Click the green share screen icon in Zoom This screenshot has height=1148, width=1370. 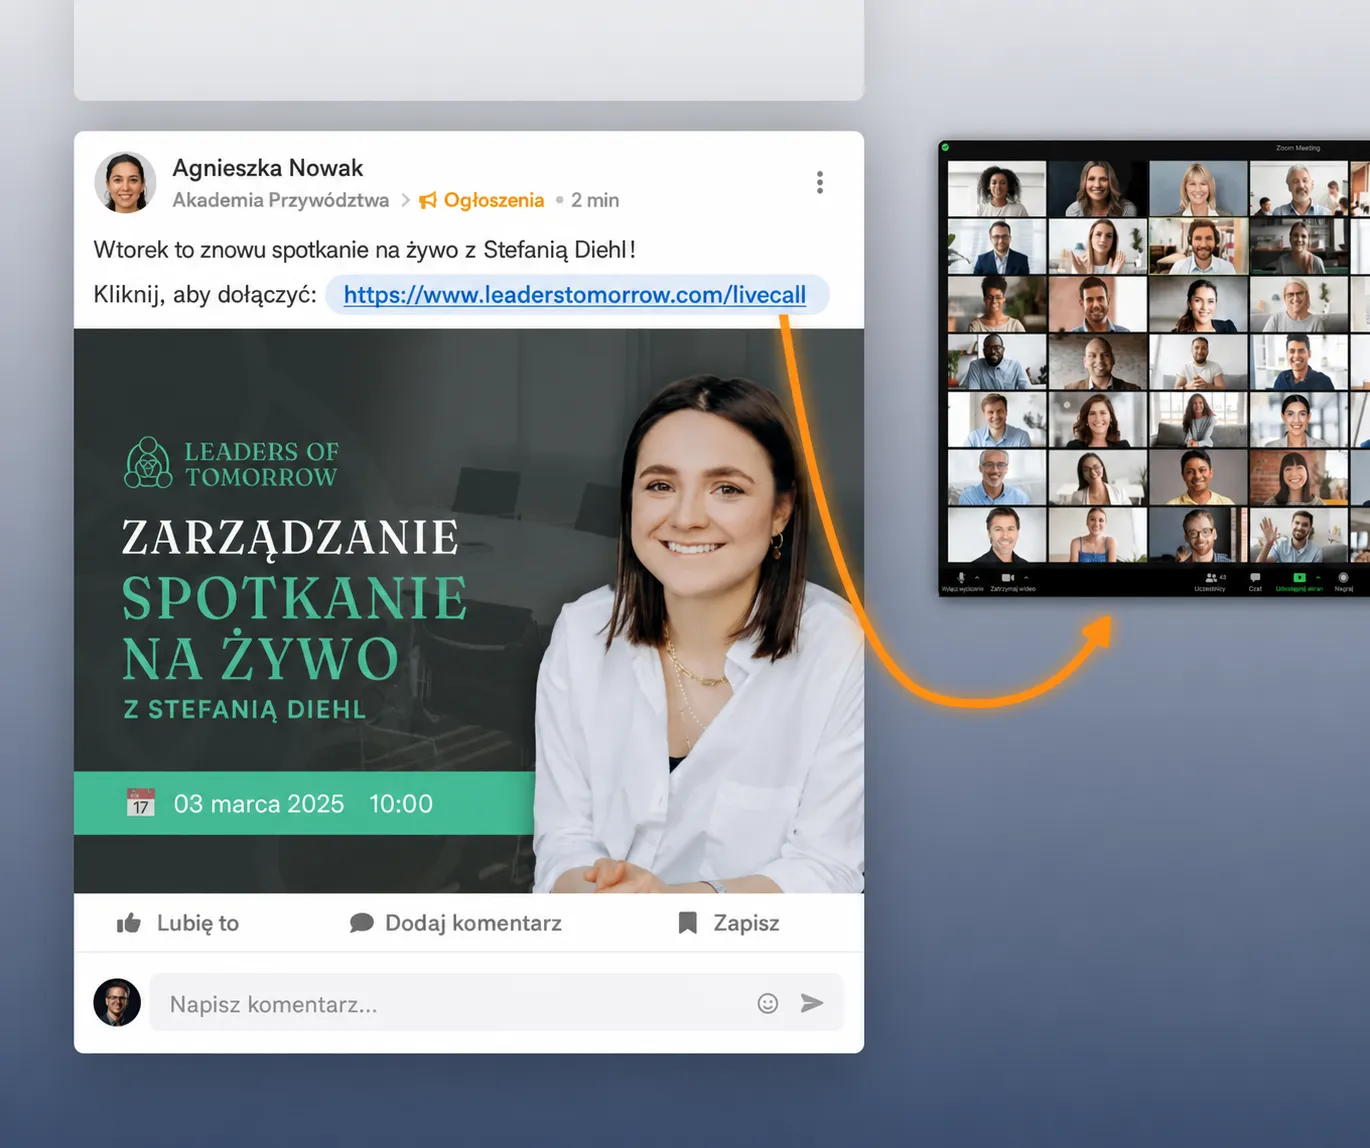1299,577
